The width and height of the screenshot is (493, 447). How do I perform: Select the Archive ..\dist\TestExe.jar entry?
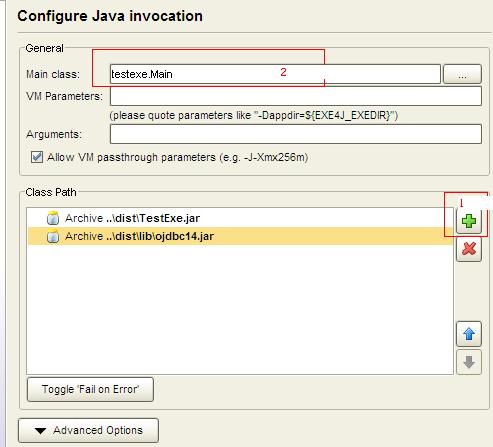coord(240,218)
